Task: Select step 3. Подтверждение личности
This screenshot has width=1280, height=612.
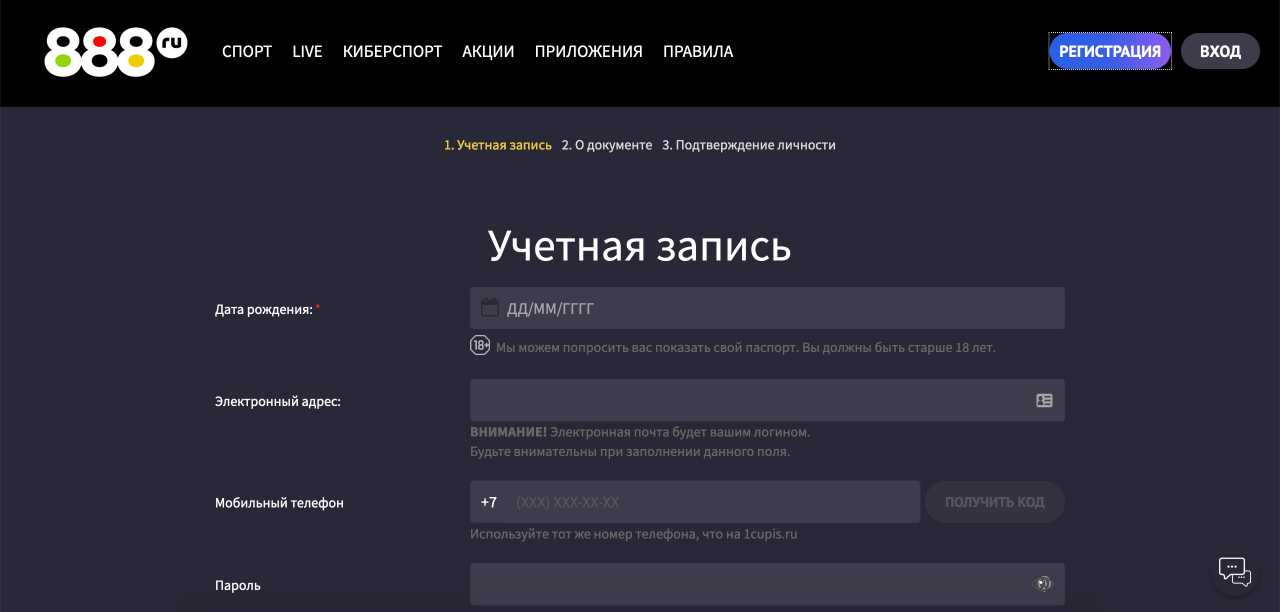Action: tap(749, 145)
